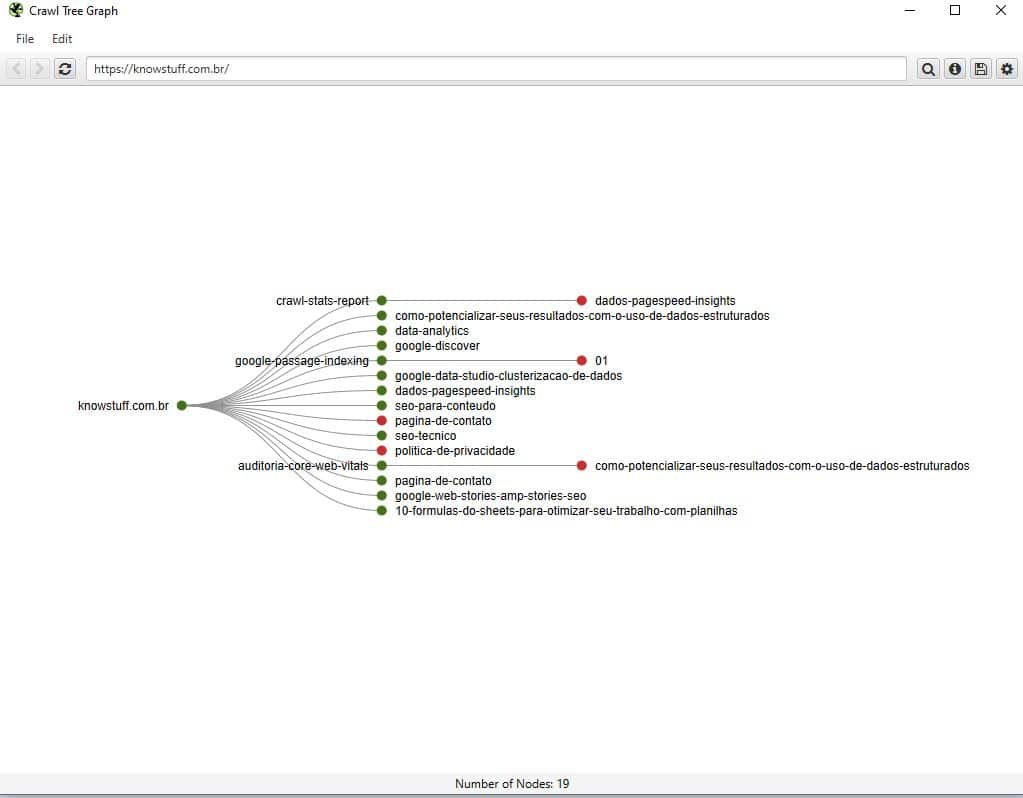Viewport: 1023px width, 798px height.
Task: Open the search magnifier tool
Action: click(x=928, y=69)
